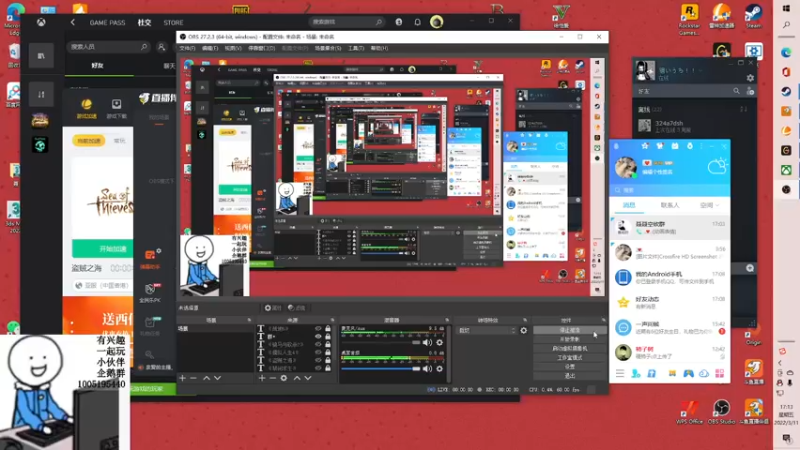Image resolution: width=800 pixels, height=450 pixels.
Task: Click weather icon in QQ header
Action: [x=717, y=166]
